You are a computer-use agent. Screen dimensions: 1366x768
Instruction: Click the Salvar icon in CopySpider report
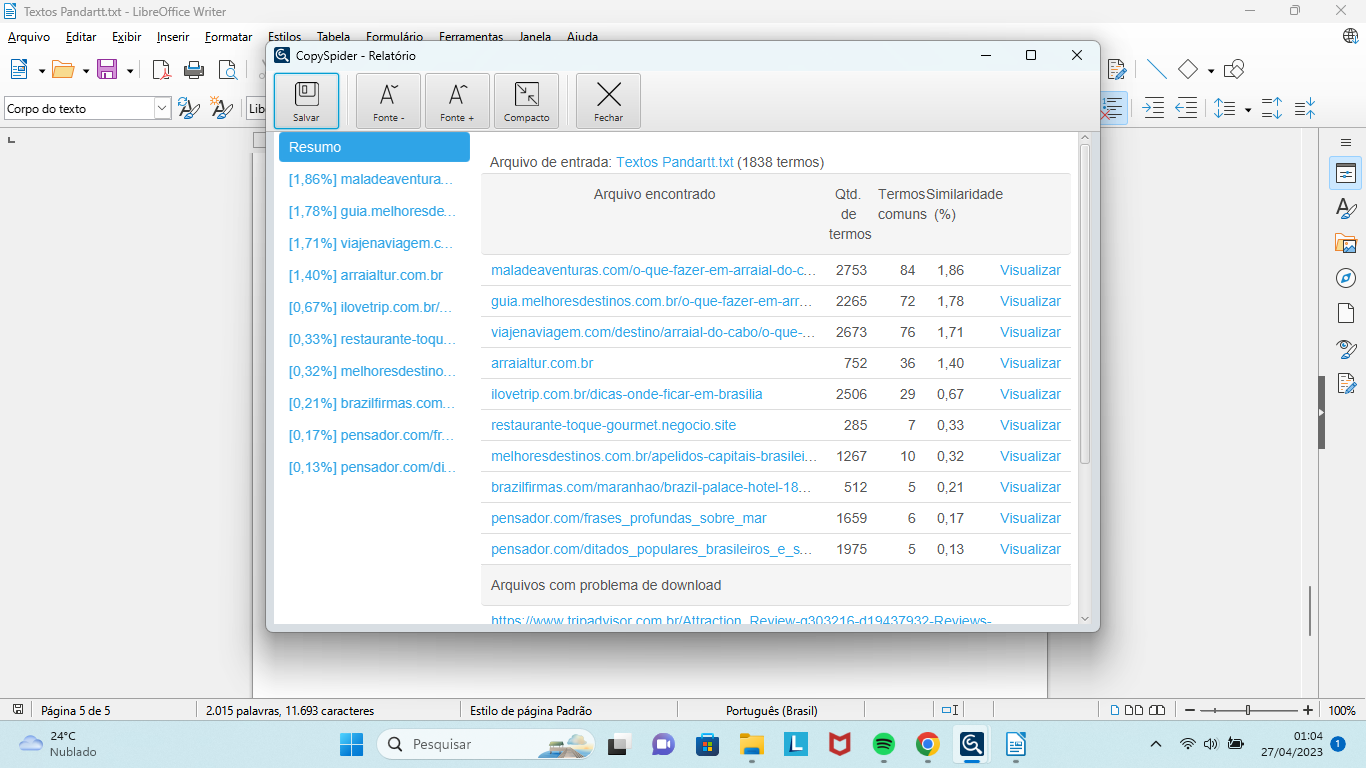(306, 101)
